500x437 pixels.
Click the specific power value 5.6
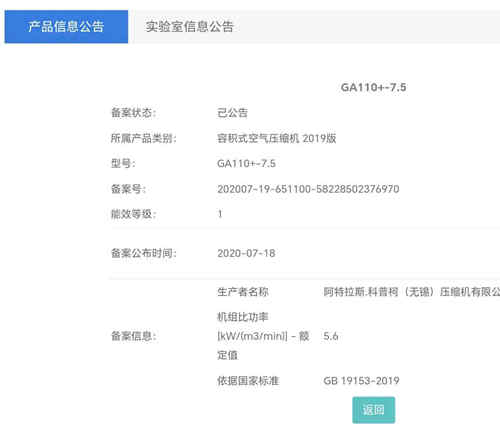point(331,336)
